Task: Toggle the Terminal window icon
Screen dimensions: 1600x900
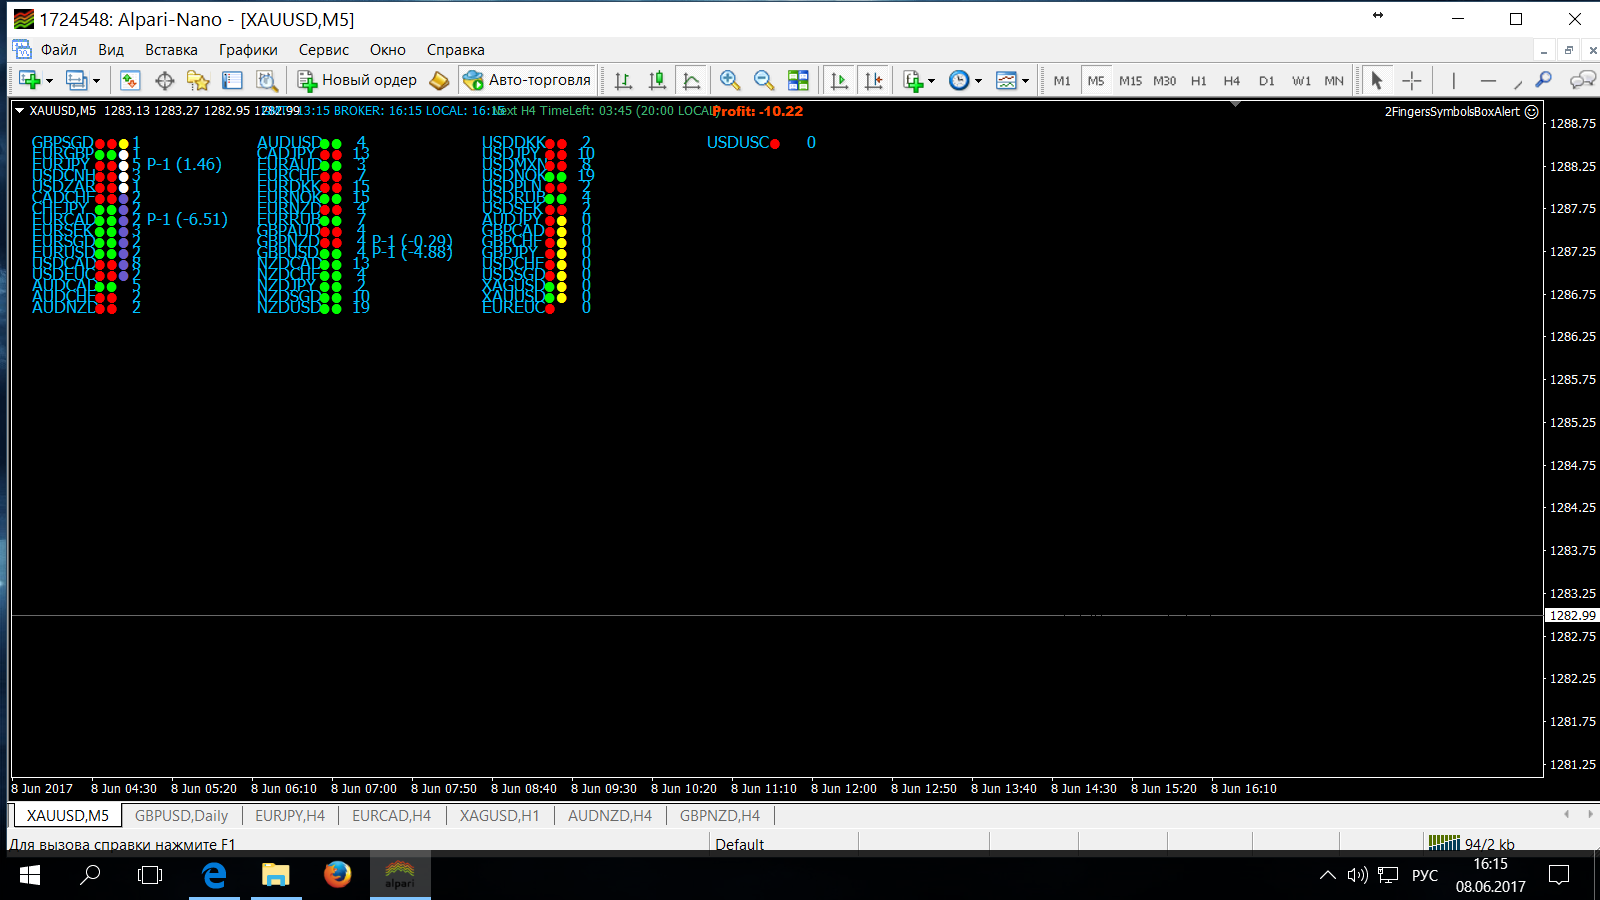Action: [x=232, y=80]
